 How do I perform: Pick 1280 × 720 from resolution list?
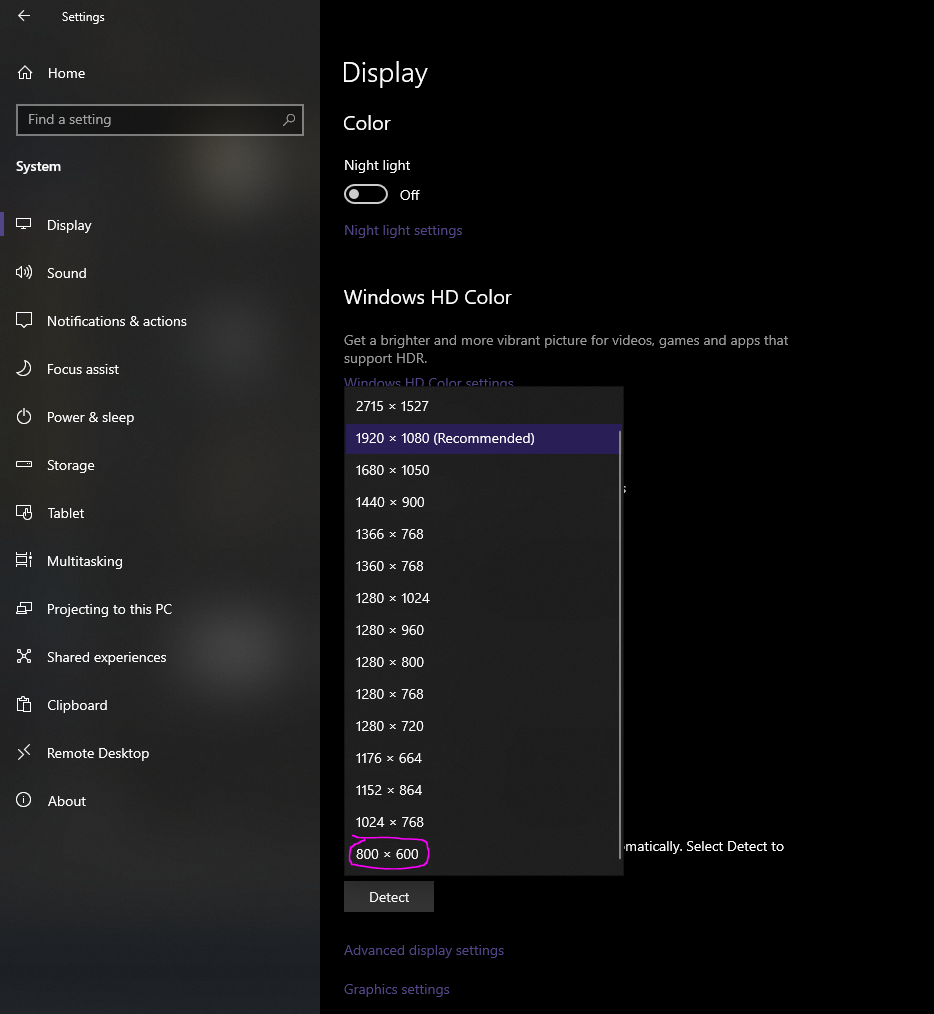(390, 726)
